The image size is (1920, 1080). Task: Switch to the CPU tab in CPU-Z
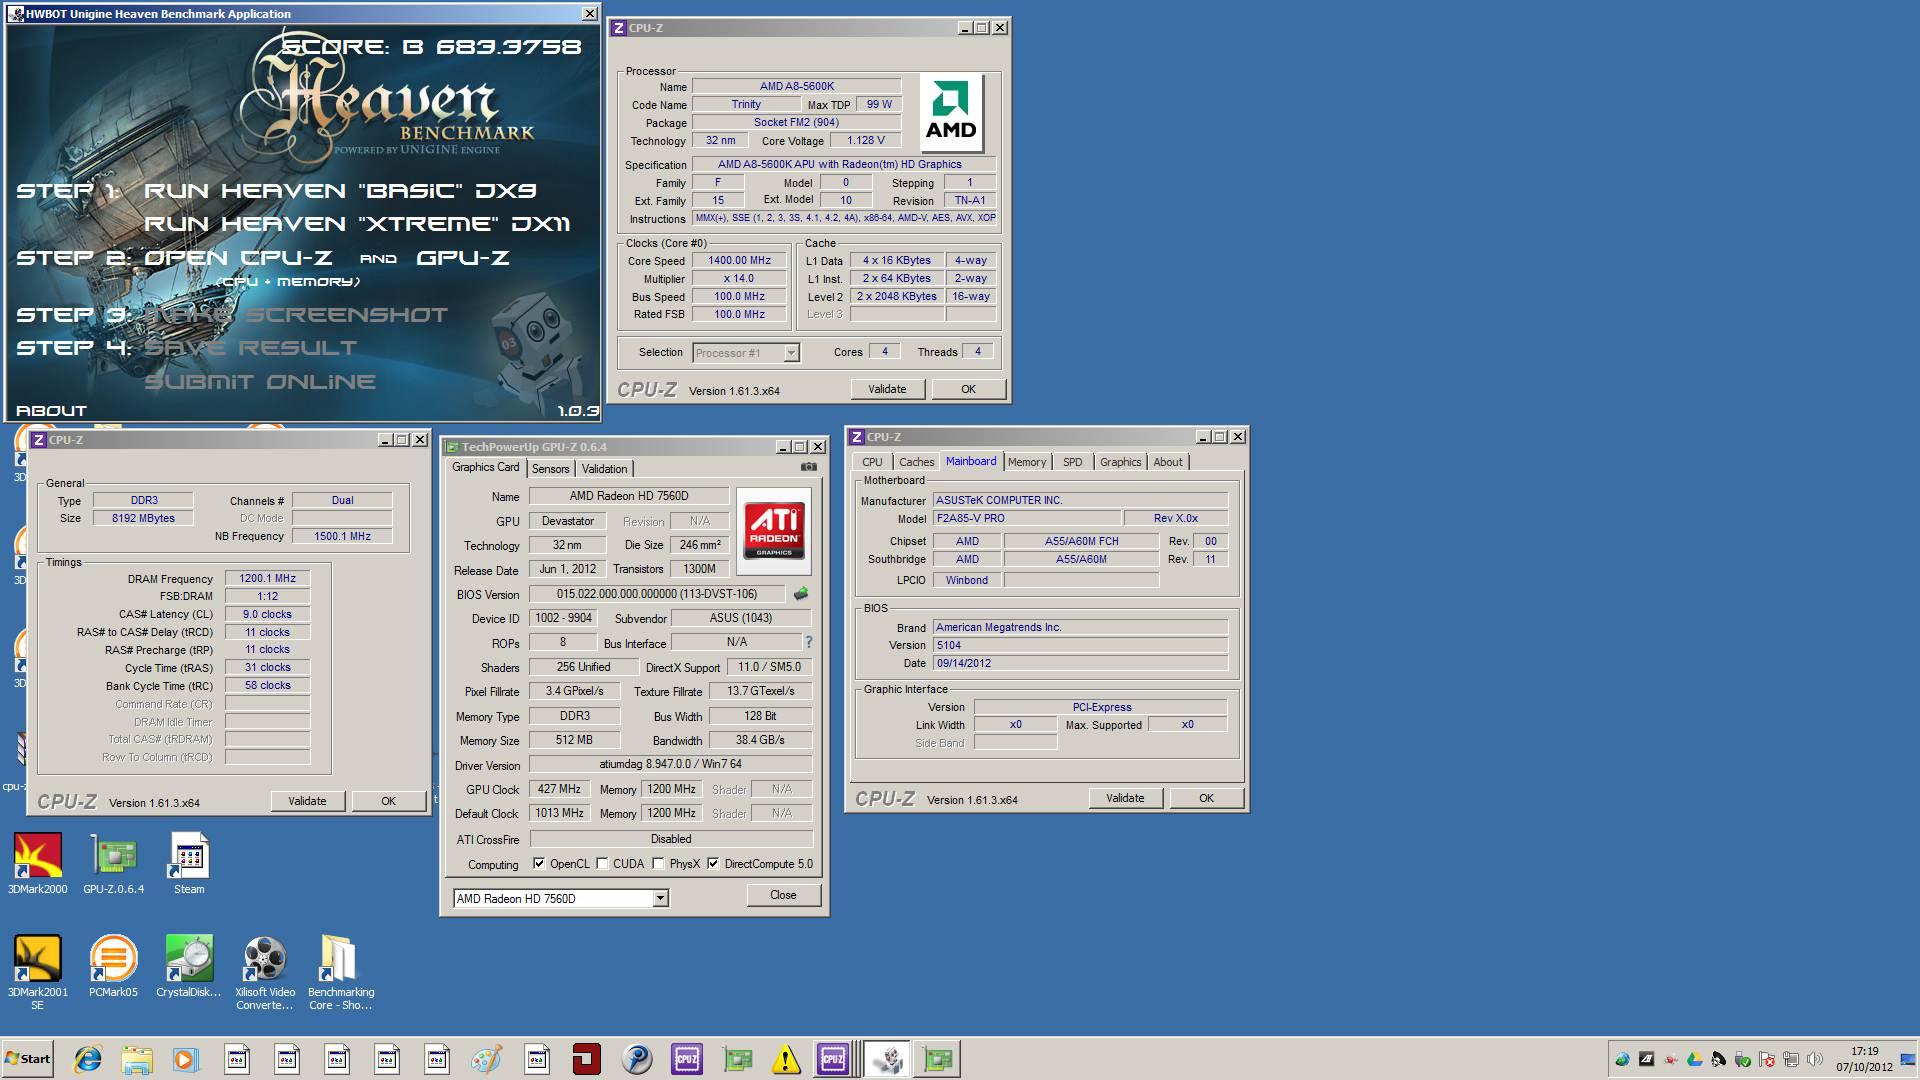pyautogui.click(x=872, y=462)
